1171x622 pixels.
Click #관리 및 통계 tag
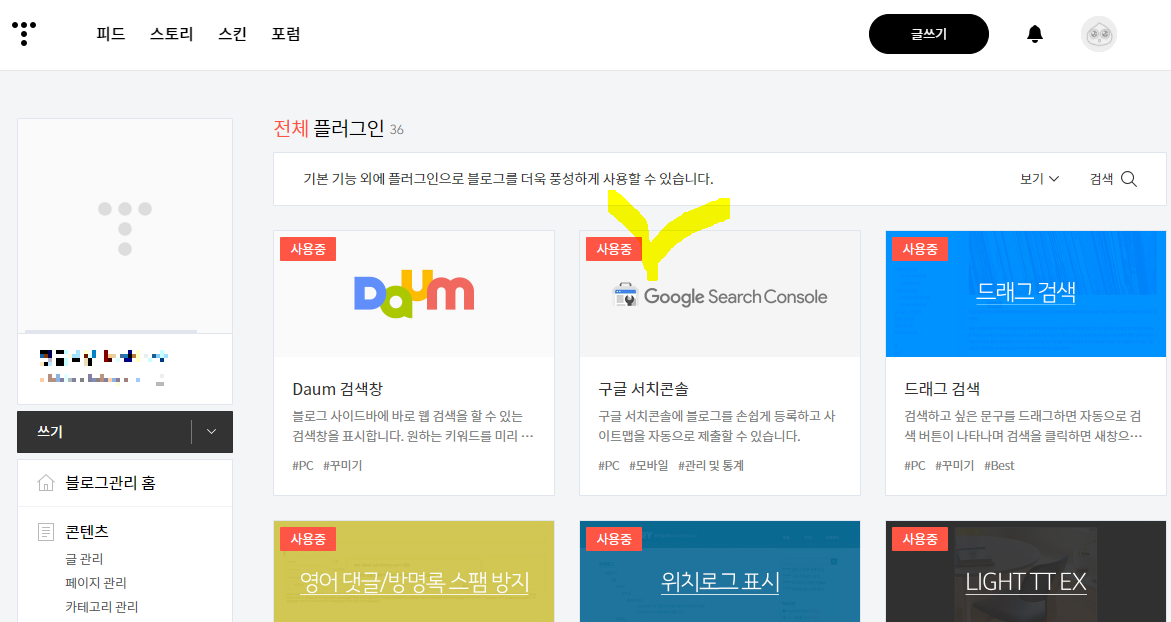pos(711,465)
